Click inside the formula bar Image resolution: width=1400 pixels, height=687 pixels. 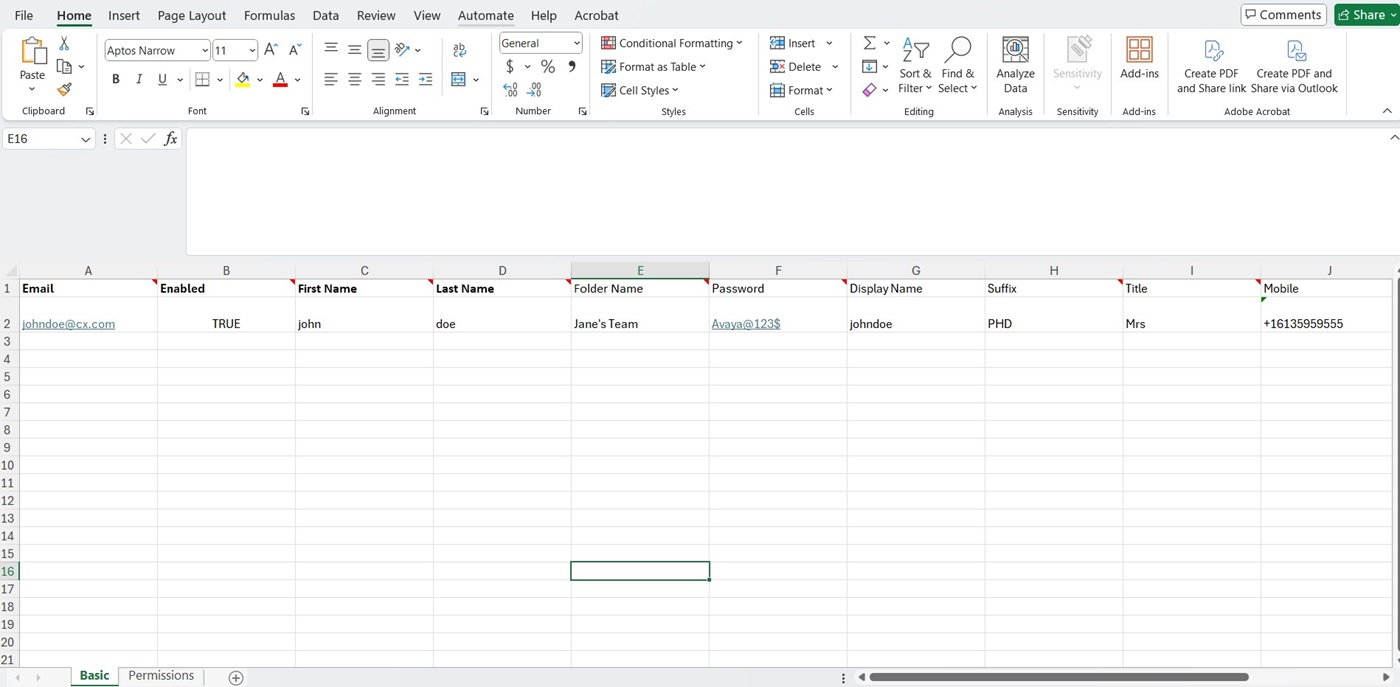pyautogui.click(x=790, y=191)
